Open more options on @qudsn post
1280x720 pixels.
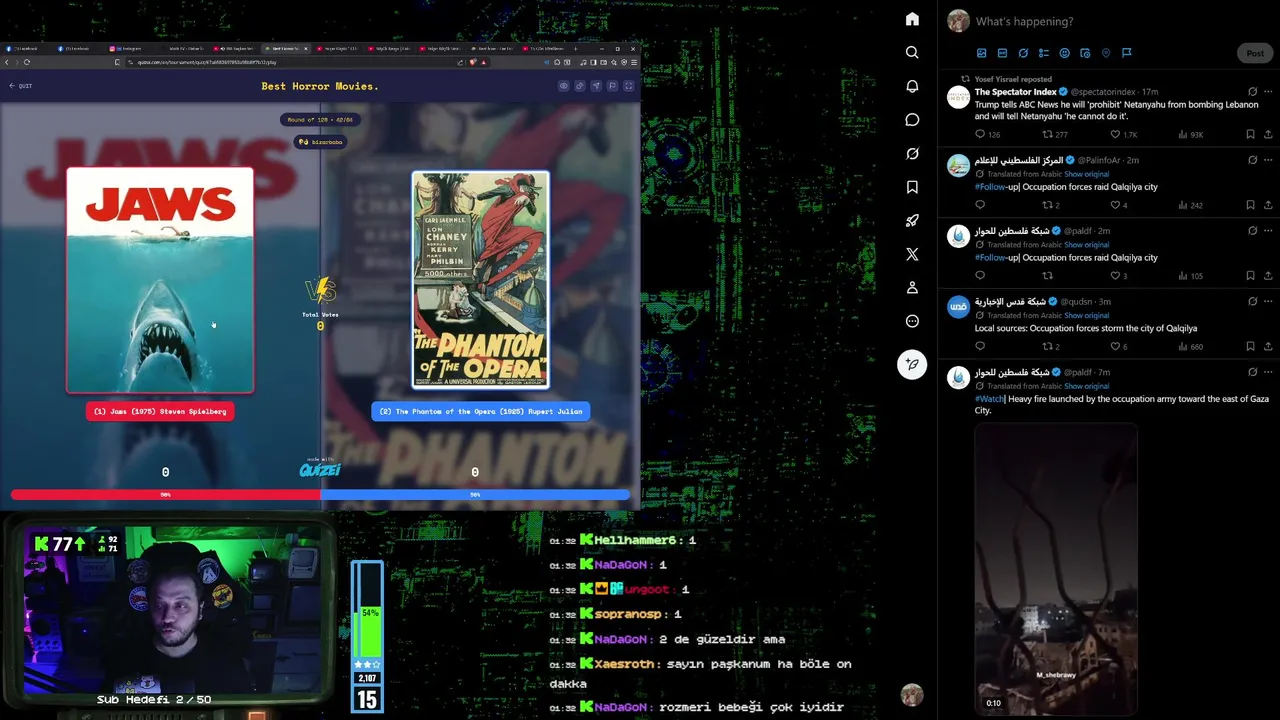coord(1269,301)
